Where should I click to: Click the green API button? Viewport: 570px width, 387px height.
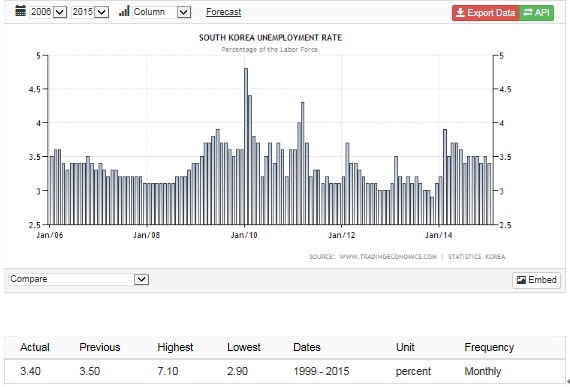click(x=537, y=13)
